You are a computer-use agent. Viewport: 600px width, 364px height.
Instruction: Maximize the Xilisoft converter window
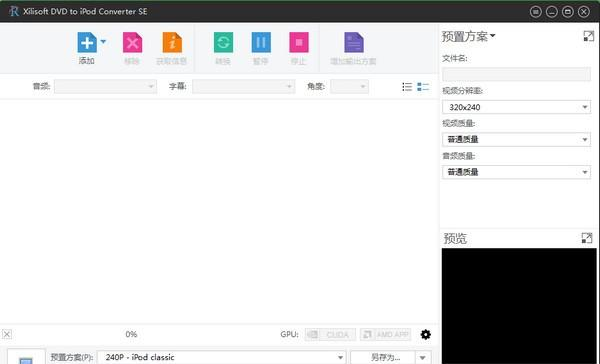(568, 12)
